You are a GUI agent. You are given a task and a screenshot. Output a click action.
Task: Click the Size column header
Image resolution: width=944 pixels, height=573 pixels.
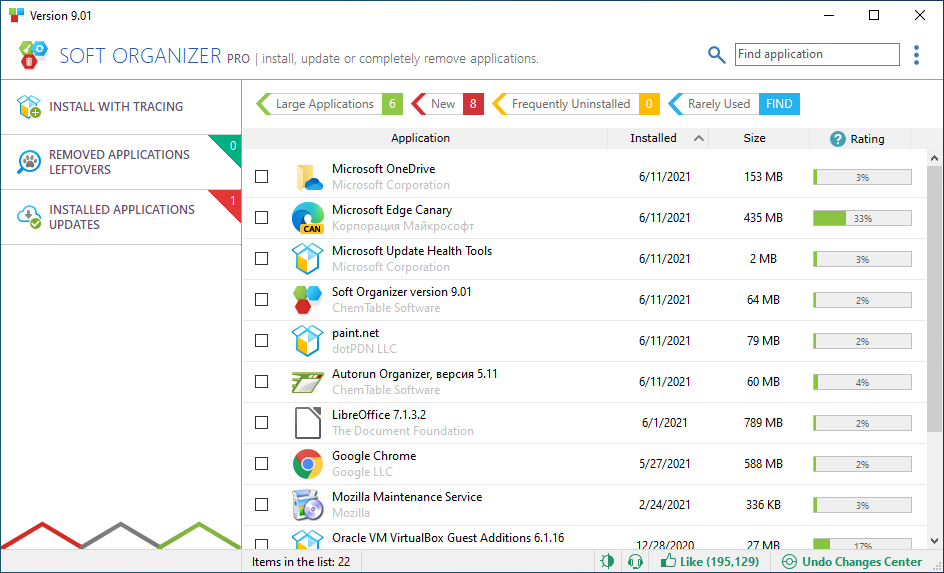tap(754, 138)
